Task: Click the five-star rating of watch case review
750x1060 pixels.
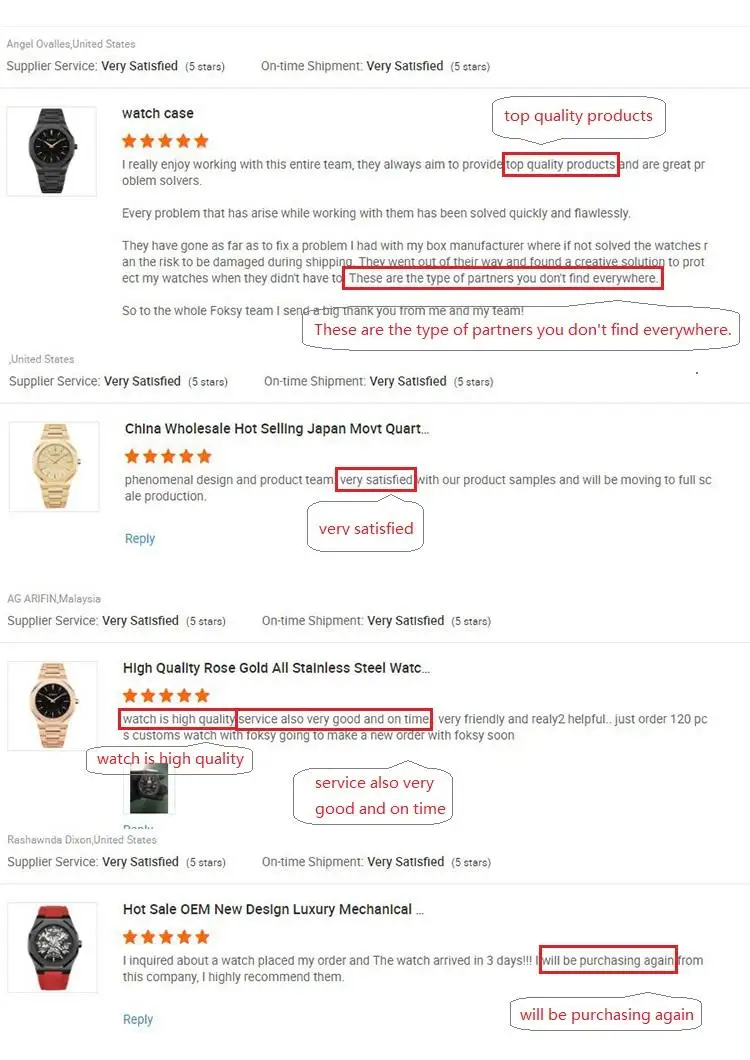Action: (x=165, y=141)
